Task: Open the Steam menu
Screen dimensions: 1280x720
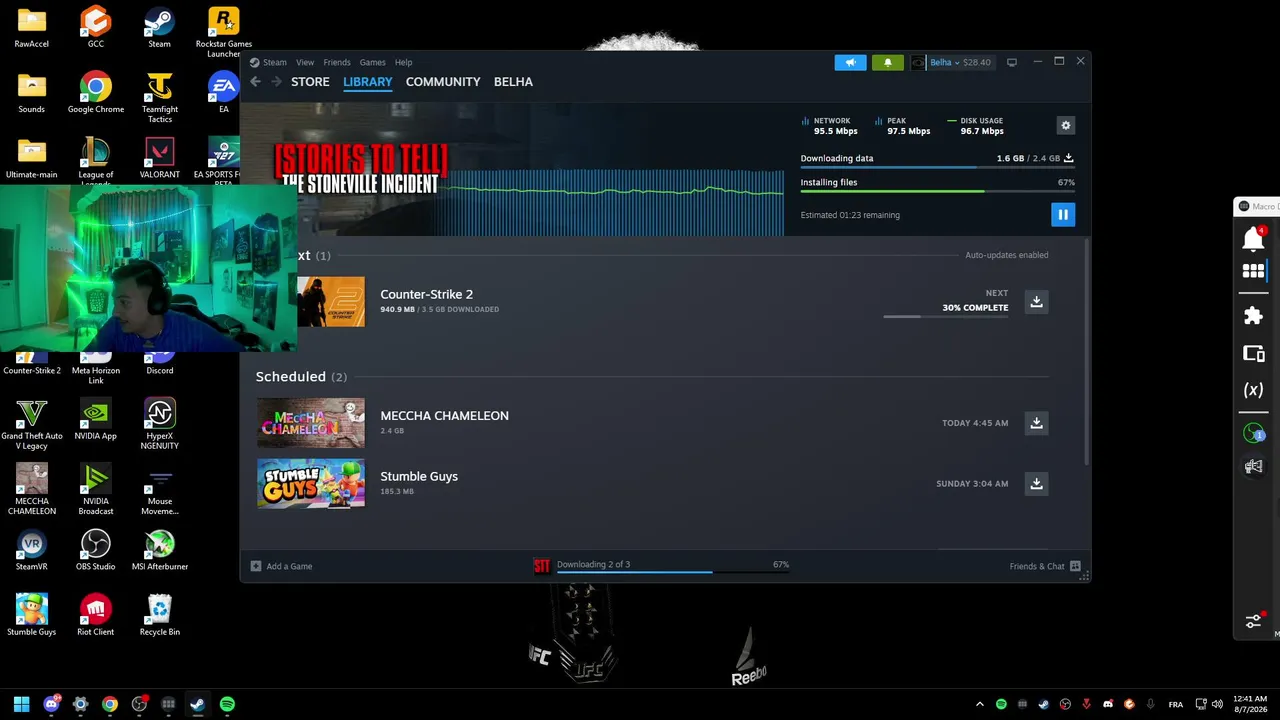Action: [x=274, y=62]
